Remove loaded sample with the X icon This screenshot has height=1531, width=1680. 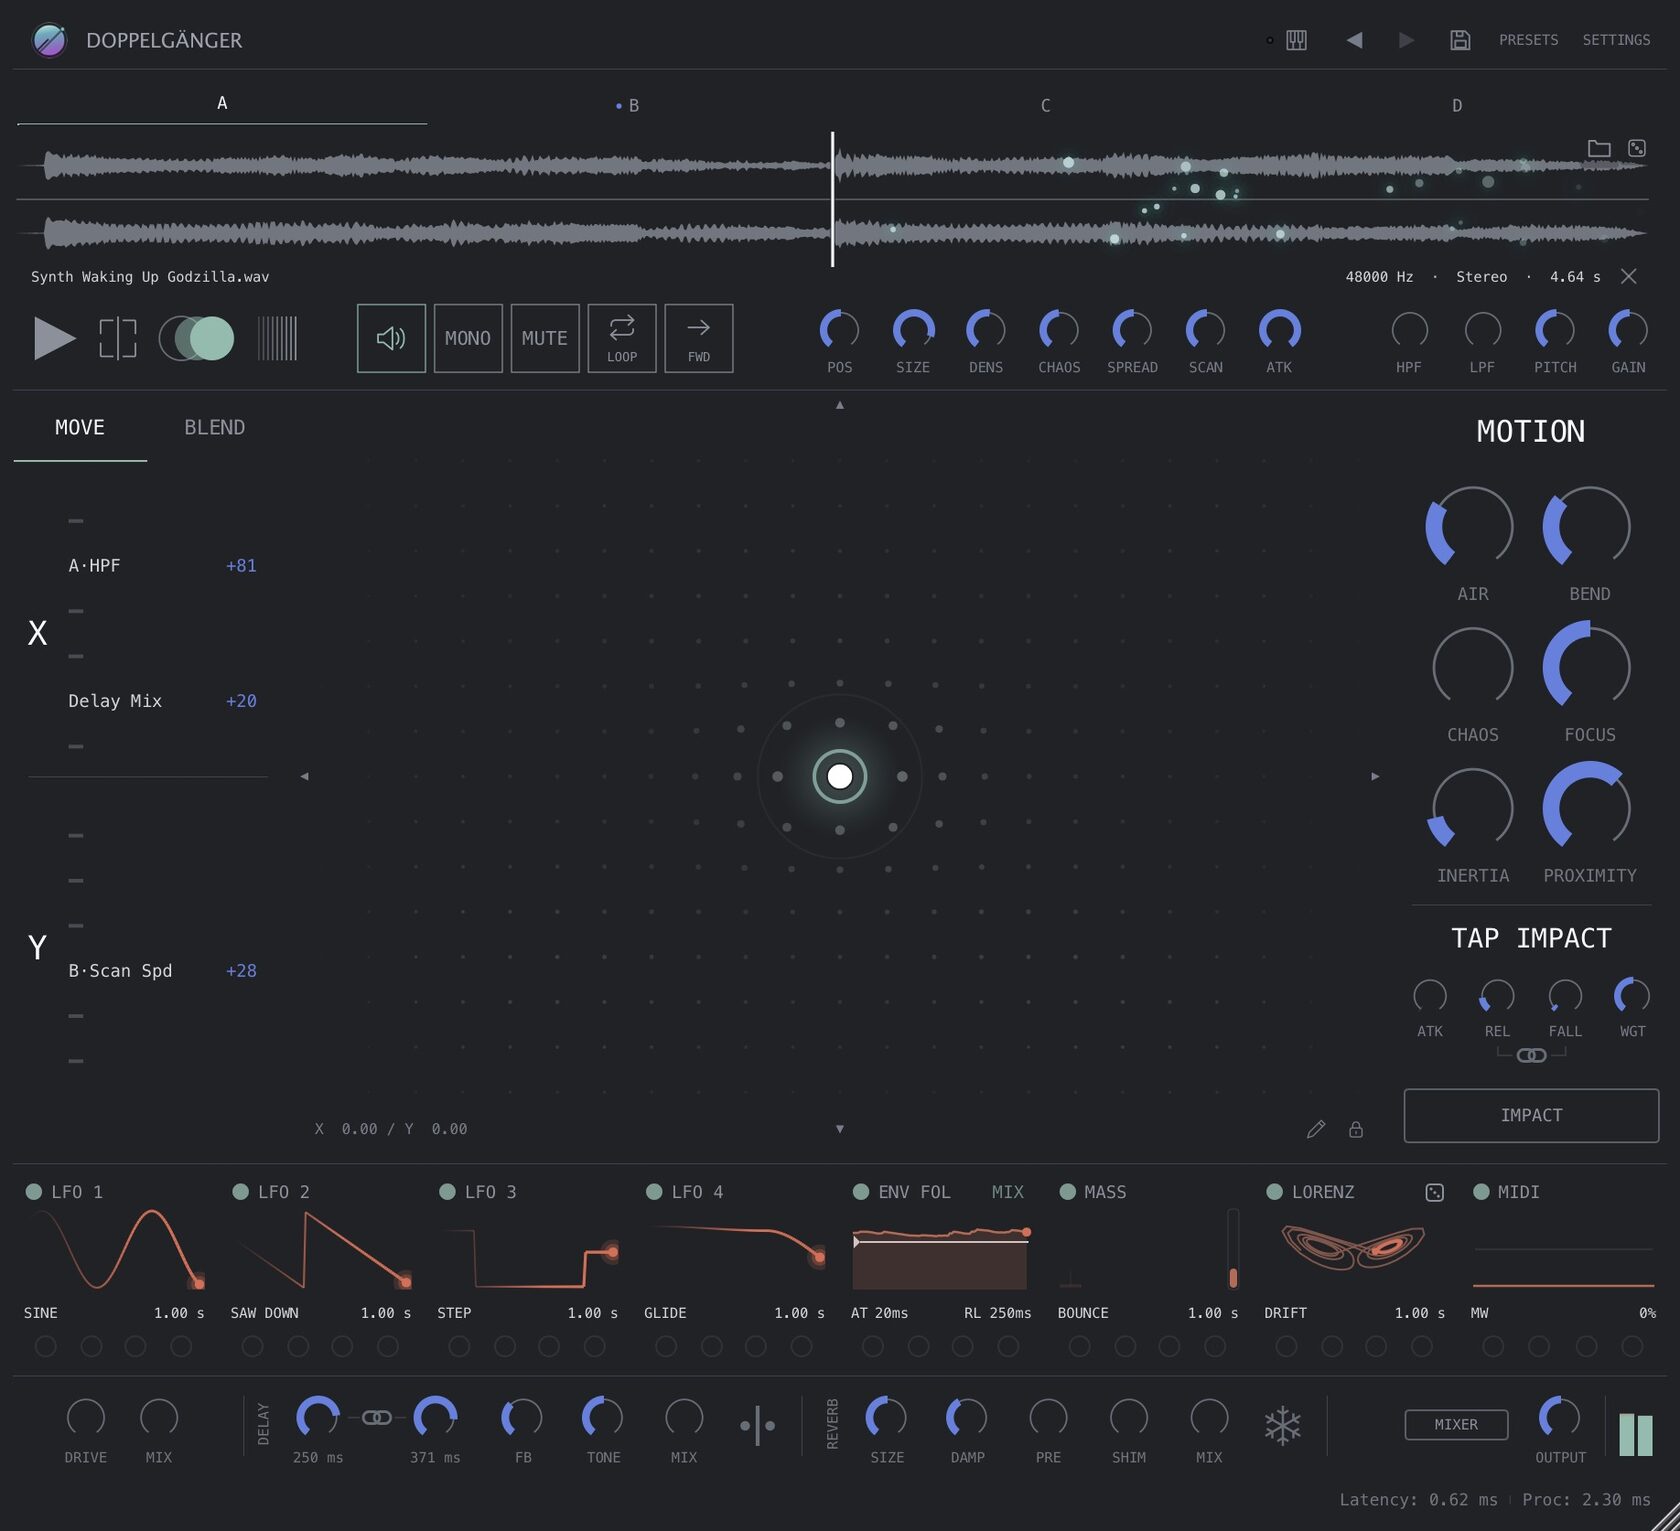[x=1629, y=276]
